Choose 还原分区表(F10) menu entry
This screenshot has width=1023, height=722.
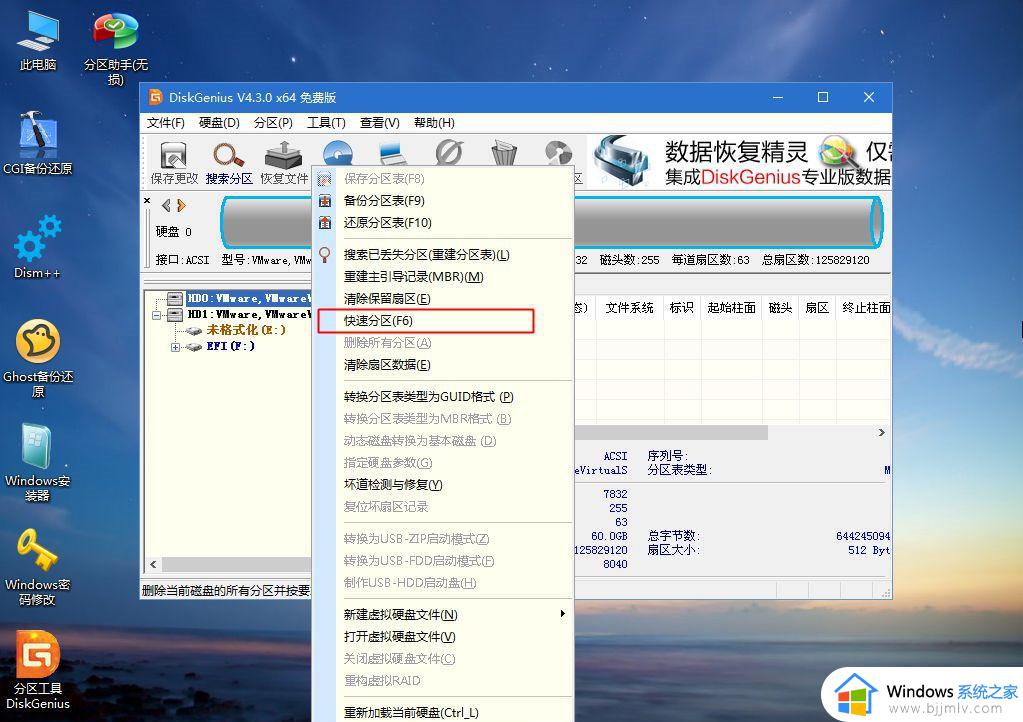[444, 223]
